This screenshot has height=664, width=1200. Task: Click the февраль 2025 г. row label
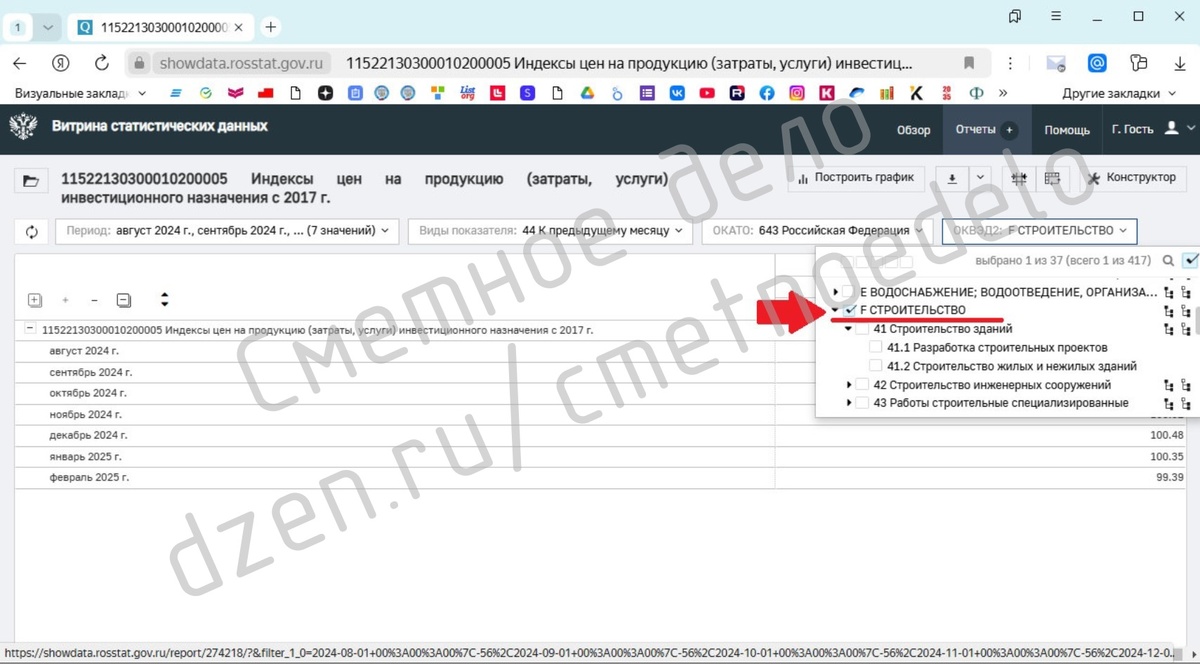pyautogui.click(x=89, y=477)
